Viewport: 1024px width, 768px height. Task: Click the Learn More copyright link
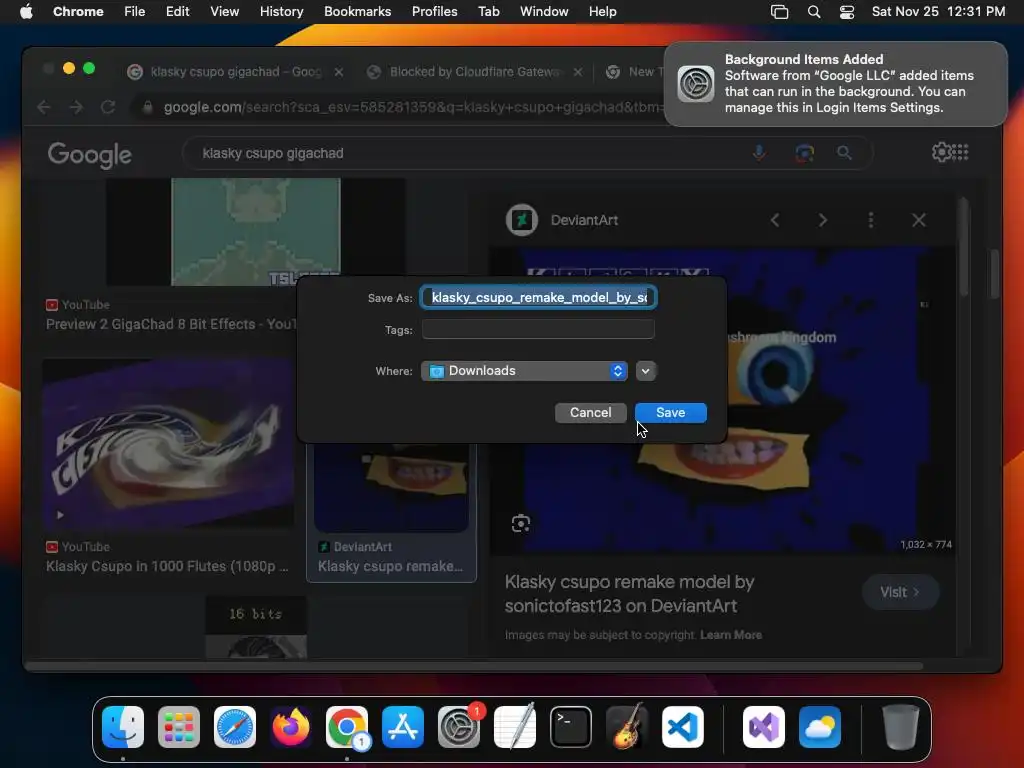pos(731,635)
